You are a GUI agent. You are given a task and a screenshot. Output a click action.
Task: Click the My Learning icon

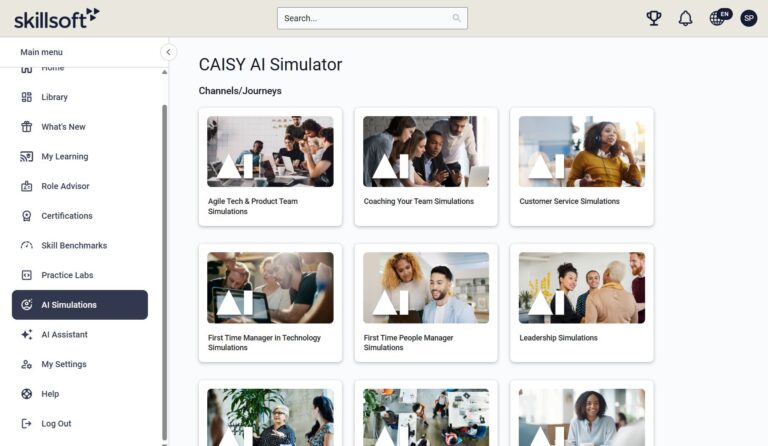26,157
